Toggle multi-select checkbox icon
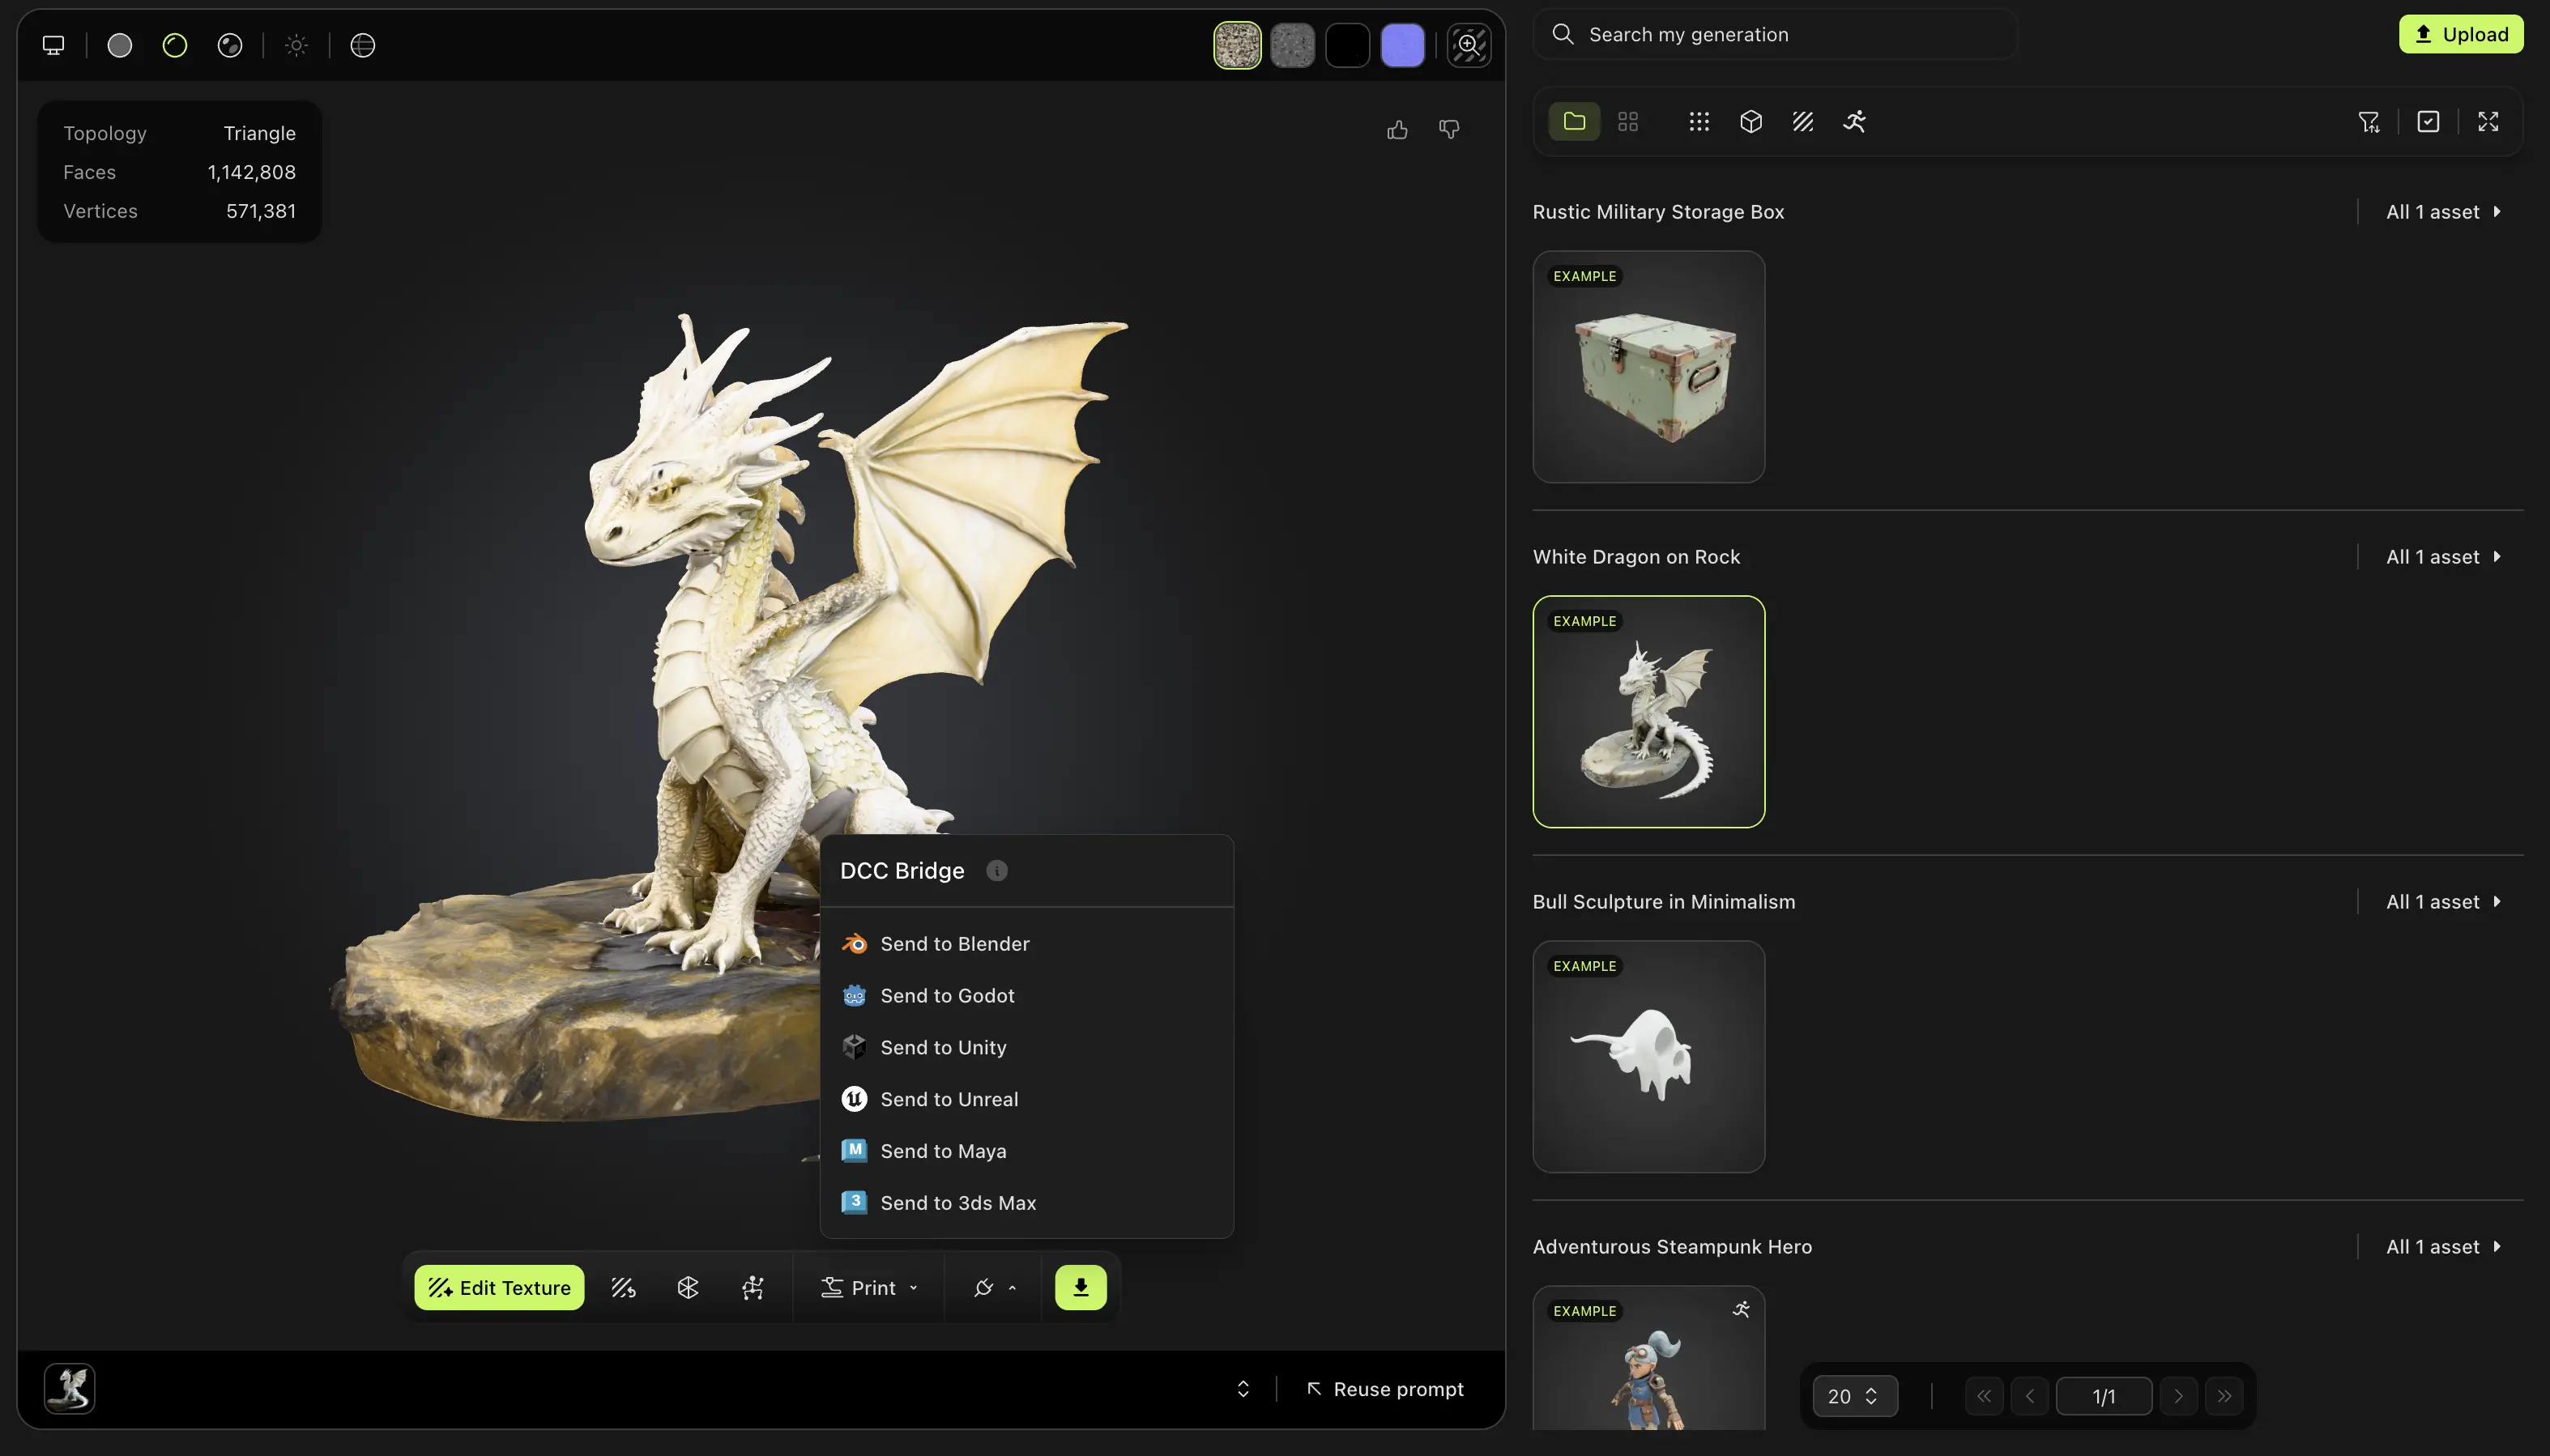2550x1456 pixels. click(x=2428, y=121)
